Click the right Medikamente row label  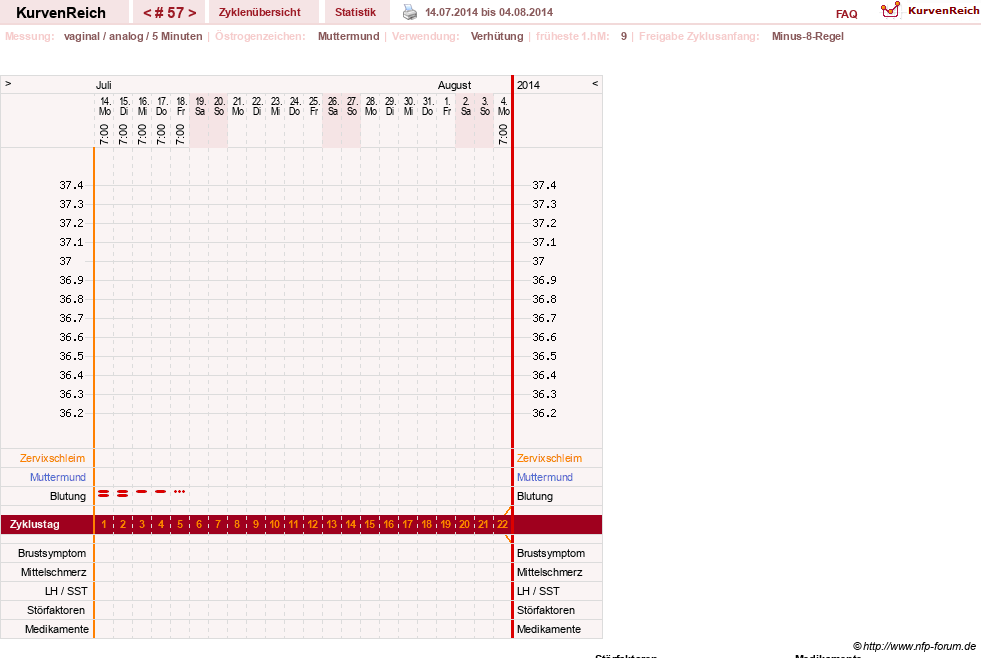pyautogui.click(x=549, y=629)
